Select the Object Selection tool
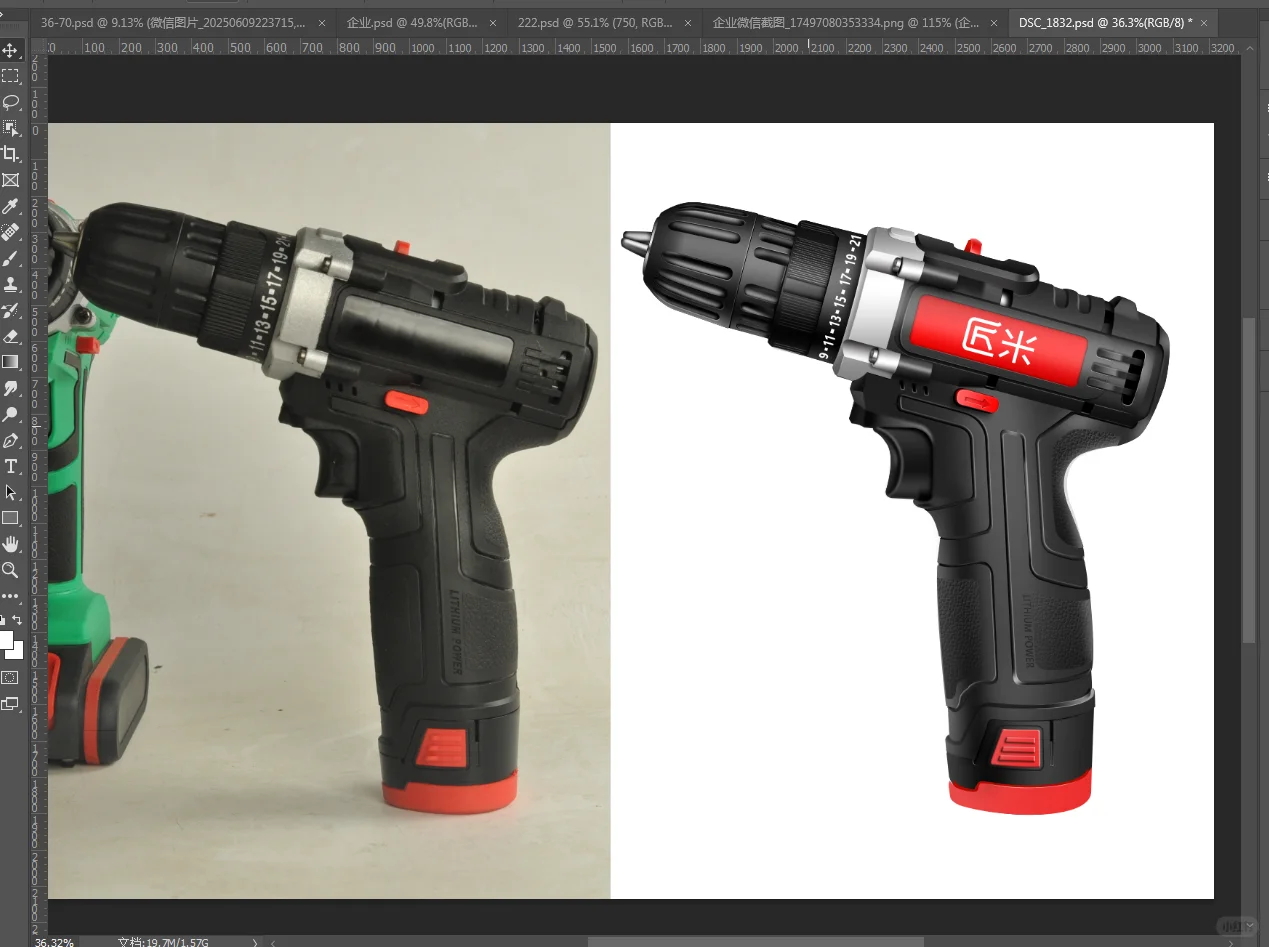Image resolution: width=1269 pixels, height=947 pixels. pyautogui.click(x=10, y=128)
